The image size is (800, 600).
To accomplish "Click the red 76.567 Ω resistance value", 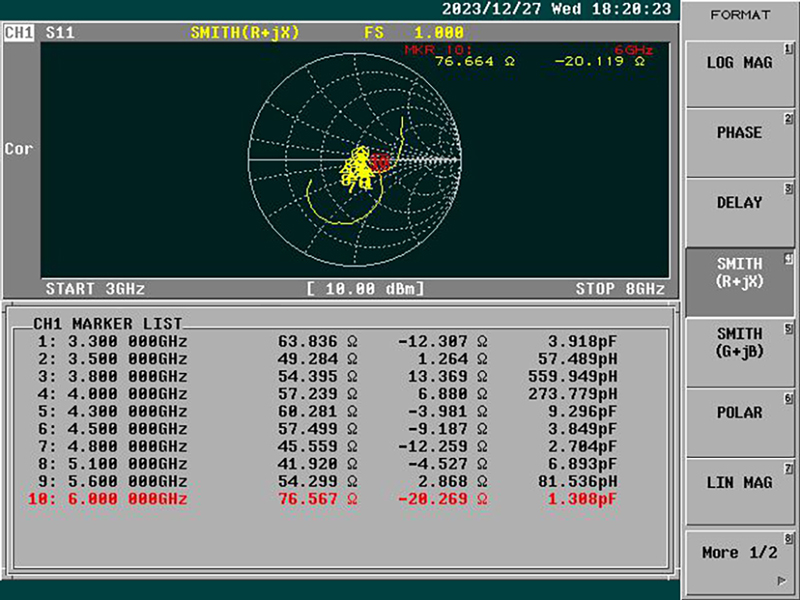I will click(x=318, y=499).
